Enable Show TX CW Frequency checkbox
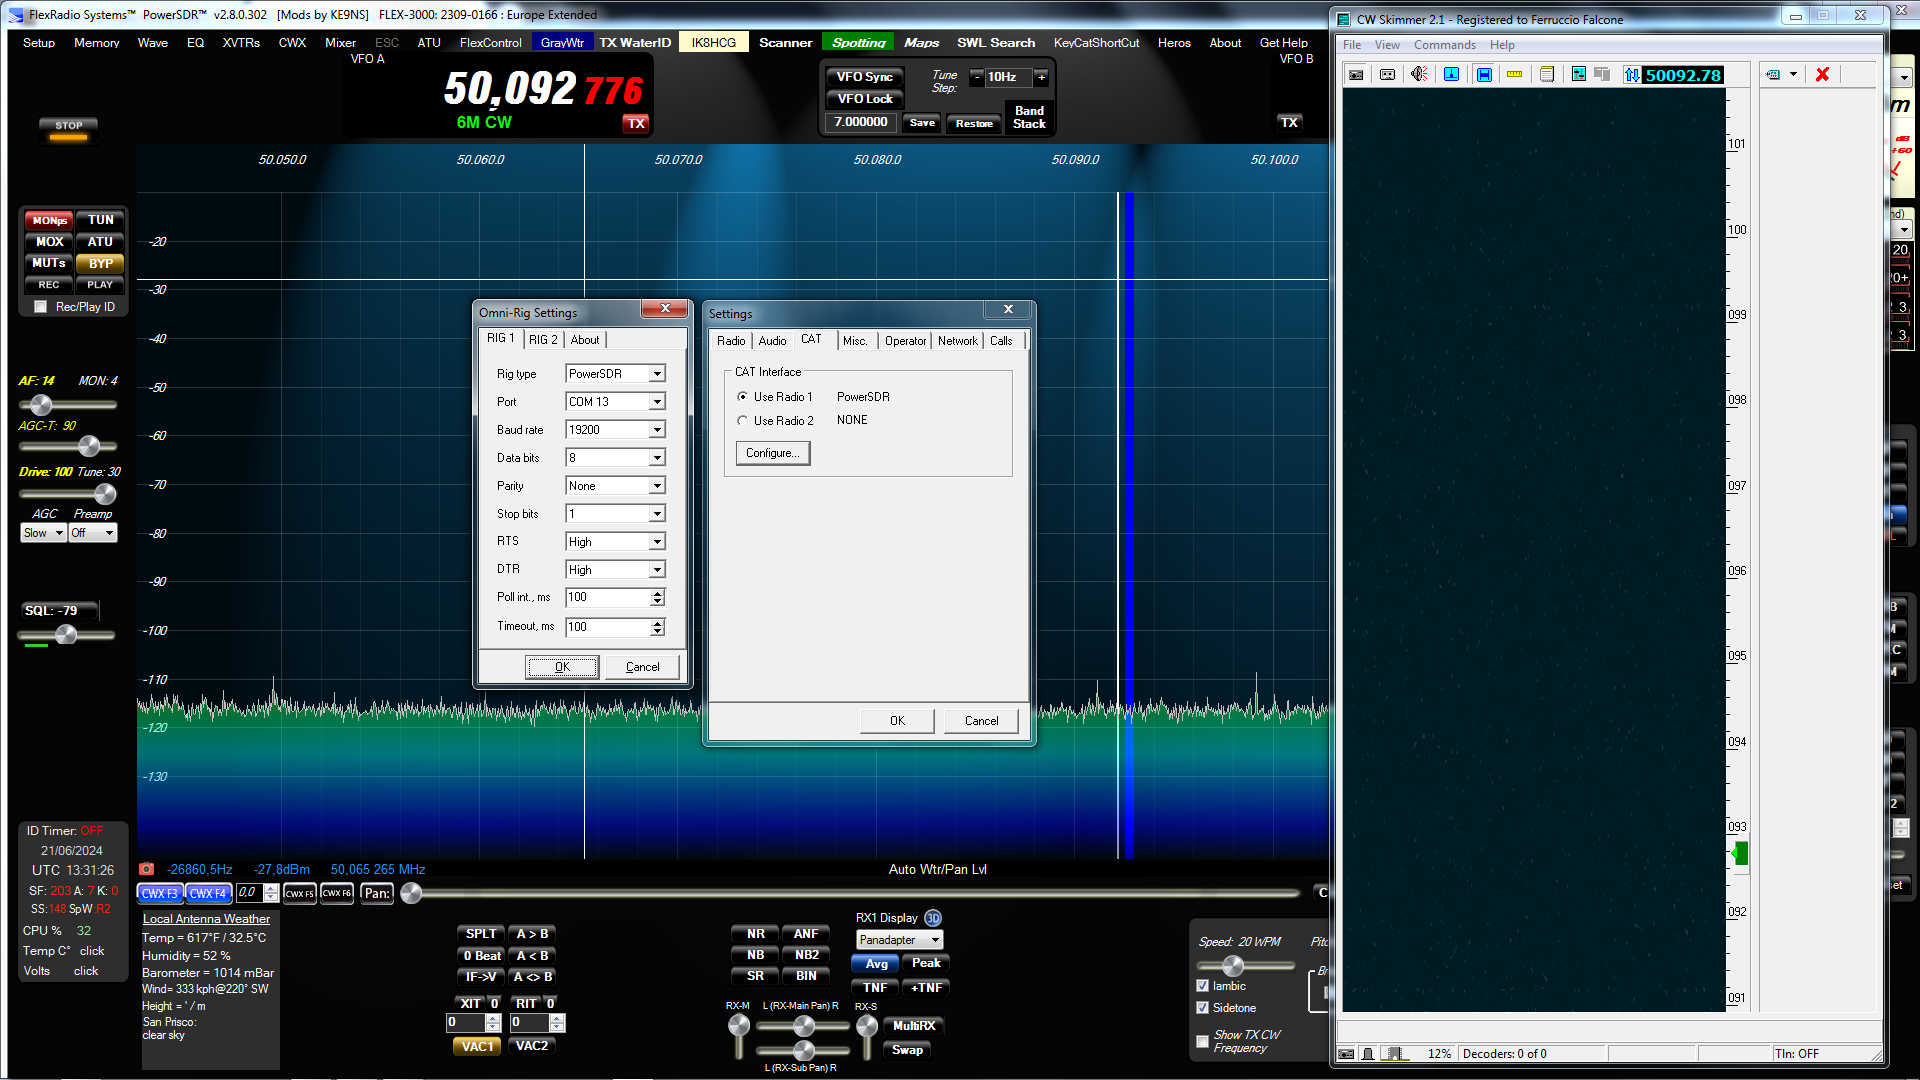 (1203, 1041)
